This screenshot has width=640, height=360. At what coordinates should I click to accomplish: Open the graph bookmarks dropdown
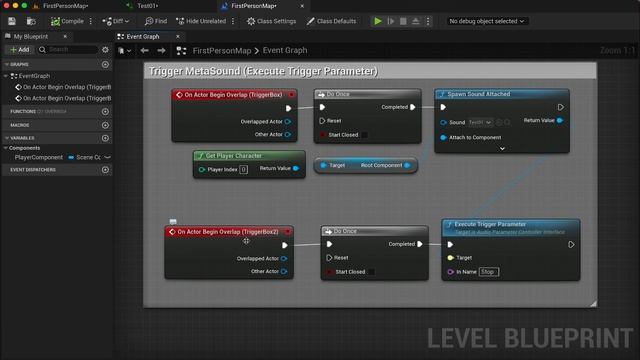tap(124, 51)
